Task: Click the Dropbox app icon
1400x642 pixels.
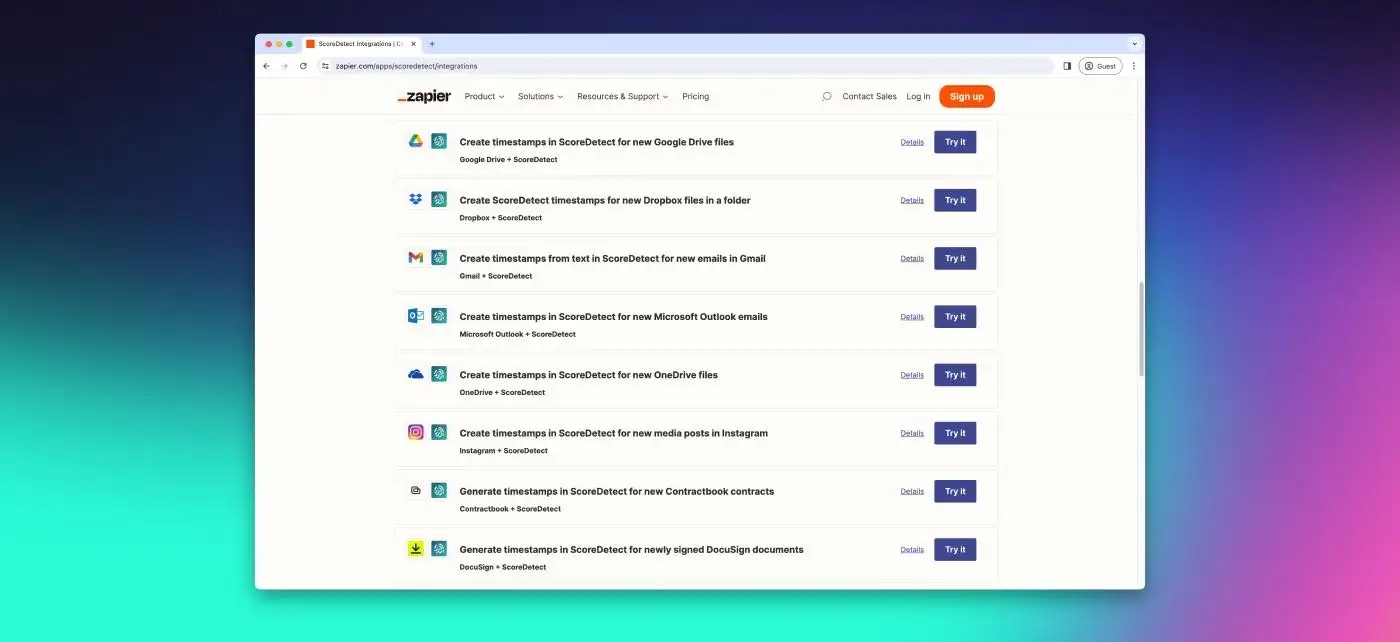Action: coord(416,199)
